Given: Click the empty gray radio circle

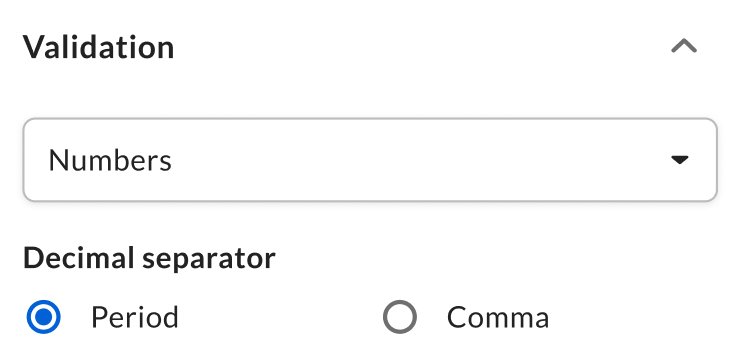Looking at the screenshot, I should point(400,317).
